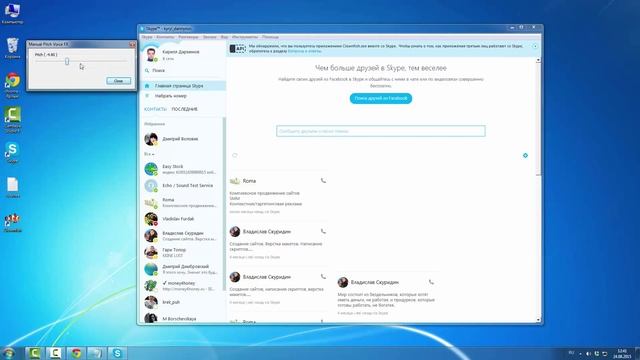Click the profile avatar of Кирилл
The image size is (640, 360).
151,55
